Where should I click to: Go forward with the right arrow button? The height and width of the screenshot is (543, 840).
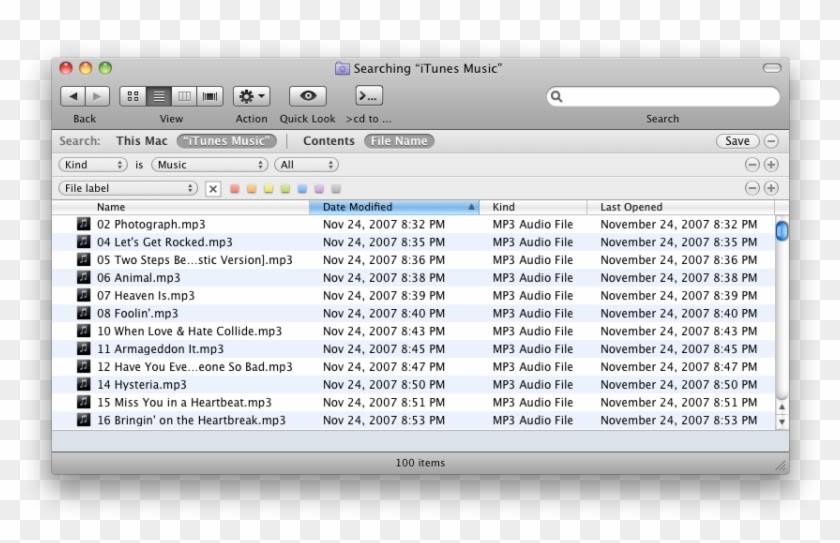(x=98, y=96)
